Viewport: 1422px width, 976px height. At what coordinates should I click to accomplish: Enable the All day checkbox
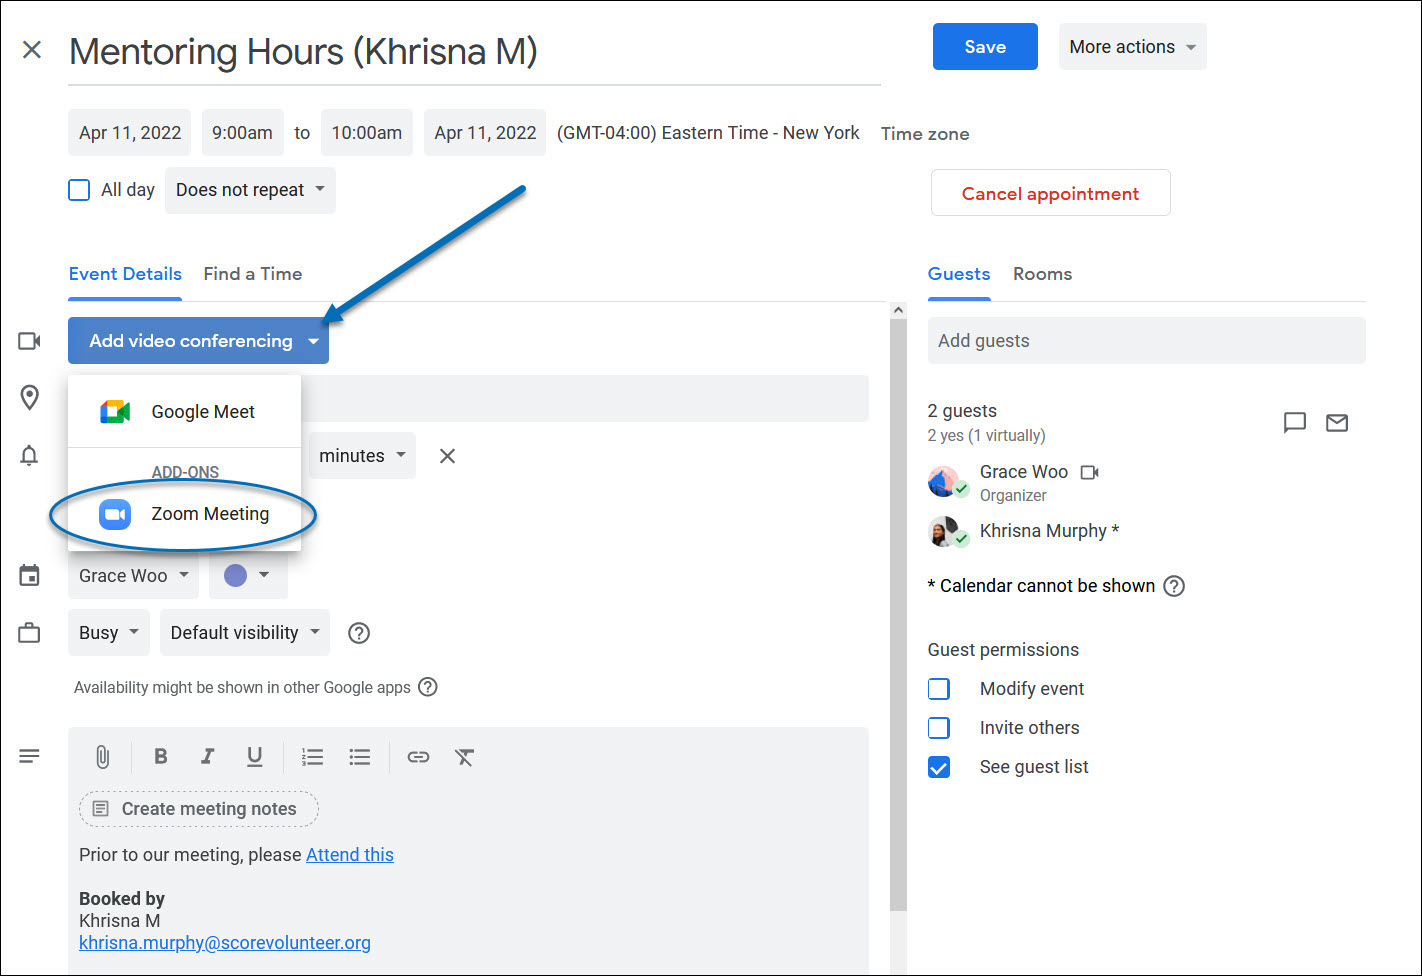[x=79, y=190]
